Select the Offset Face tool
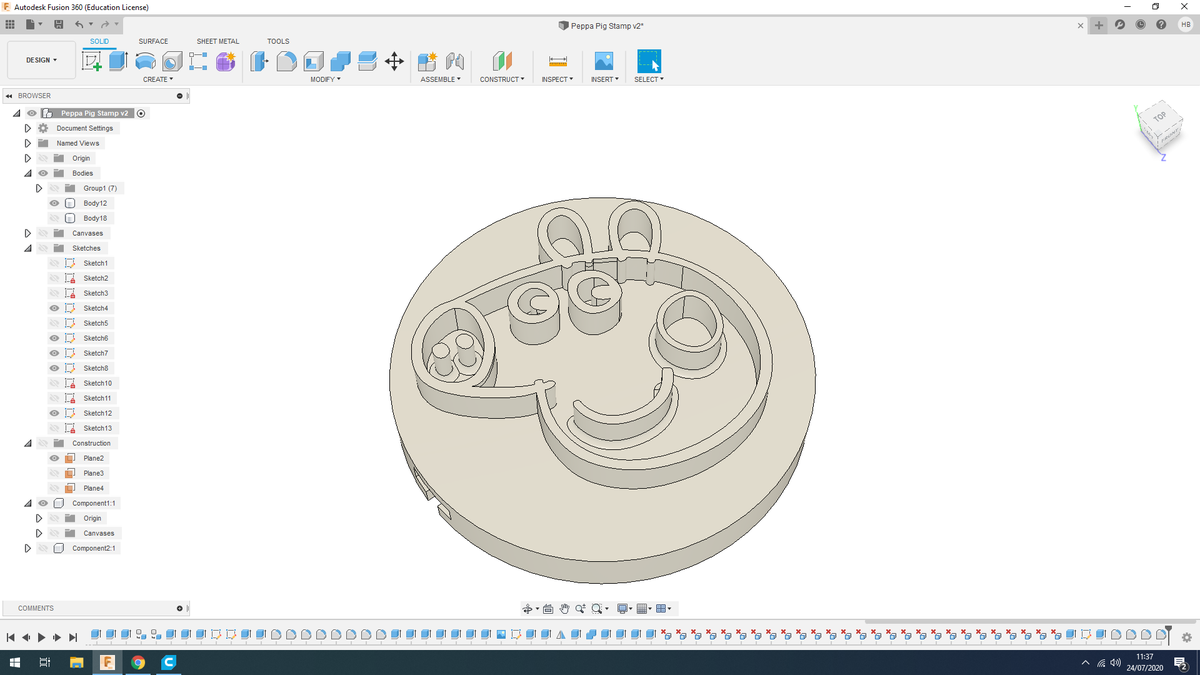Viewport: 1200px width, 675px height. click(x=367, y=62)
